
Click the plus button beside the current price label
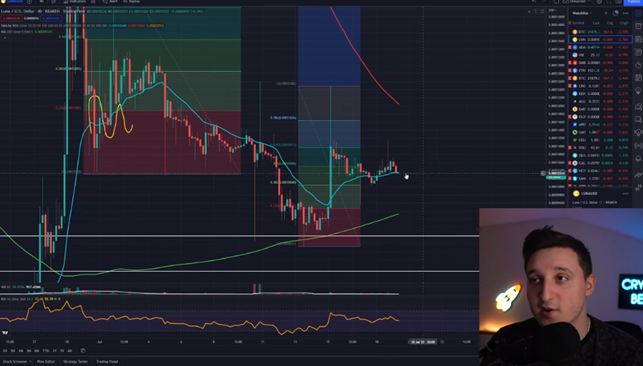click(x=543, y=173)
